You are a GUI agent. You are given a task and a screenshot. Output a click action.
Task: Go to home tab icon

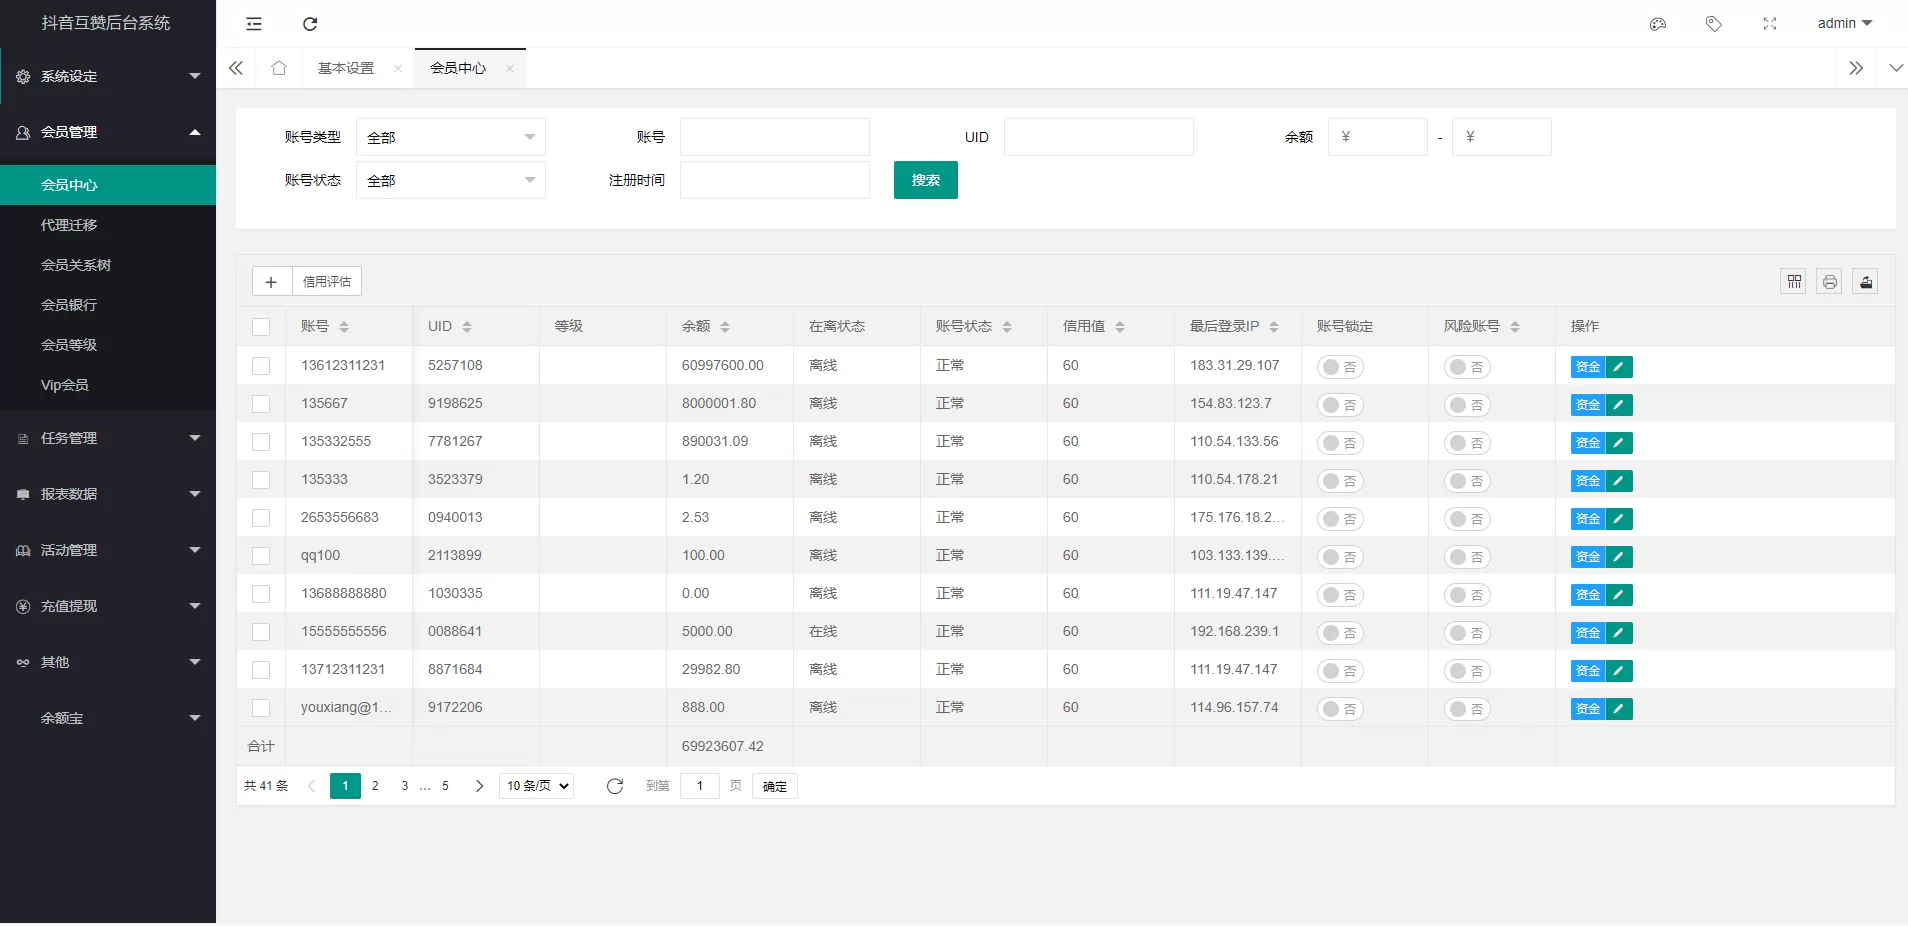279,68
